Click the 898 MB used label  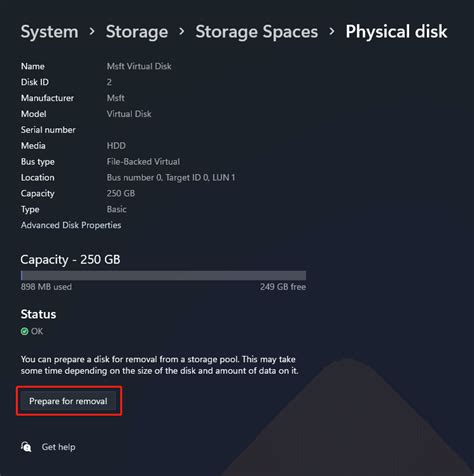click(x=46, y=287)
